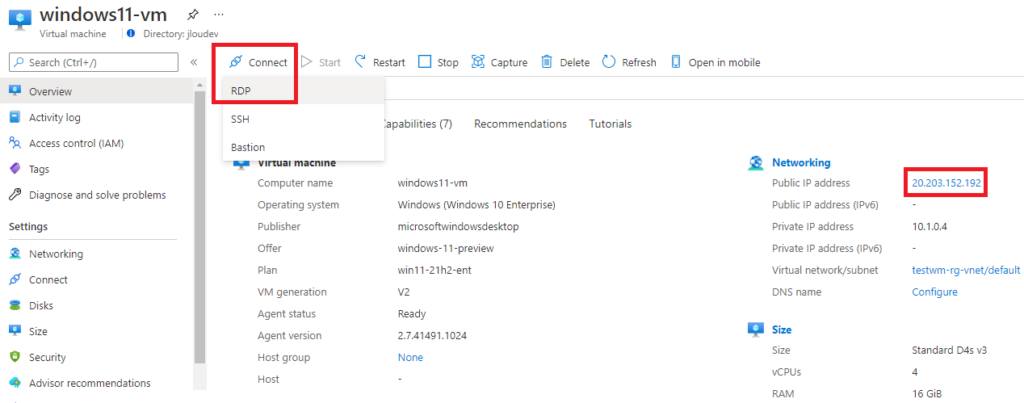1024x403 pixels.
Task: Click RAM value 16 GiB
Action: pyautogui.click(x=927, y=394)
